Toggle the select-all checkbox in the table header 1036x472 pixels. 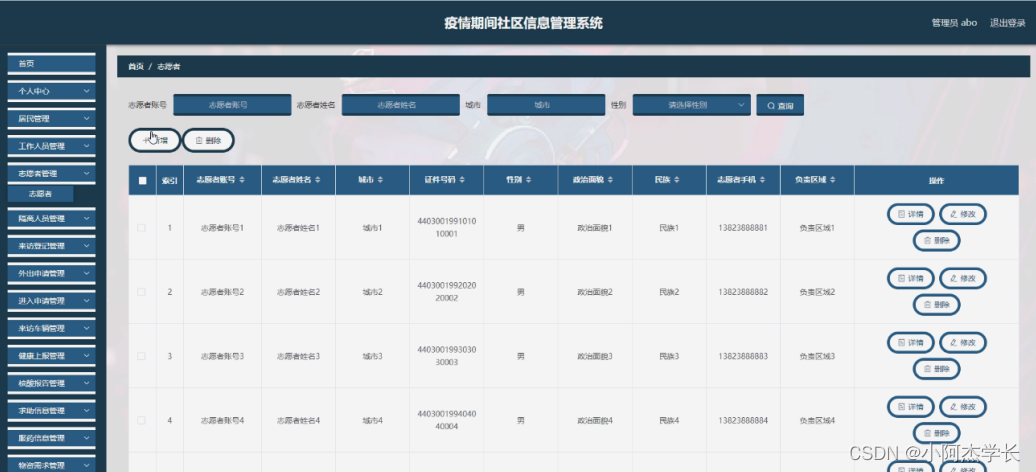coord(143,180)
